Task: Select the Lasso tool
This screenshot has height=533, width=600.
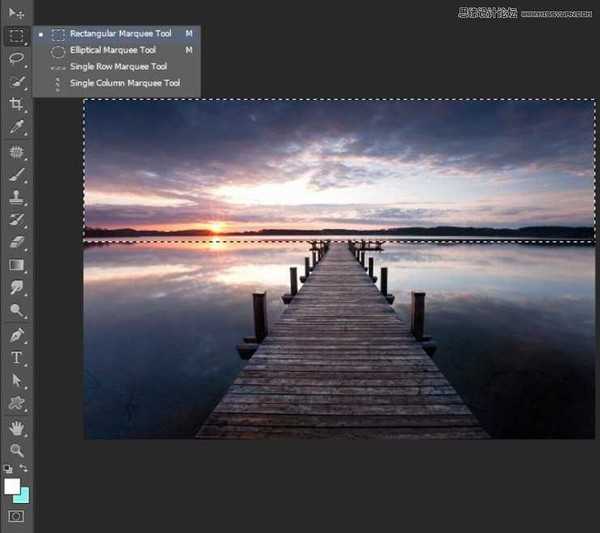Action: tap(16, 58)
